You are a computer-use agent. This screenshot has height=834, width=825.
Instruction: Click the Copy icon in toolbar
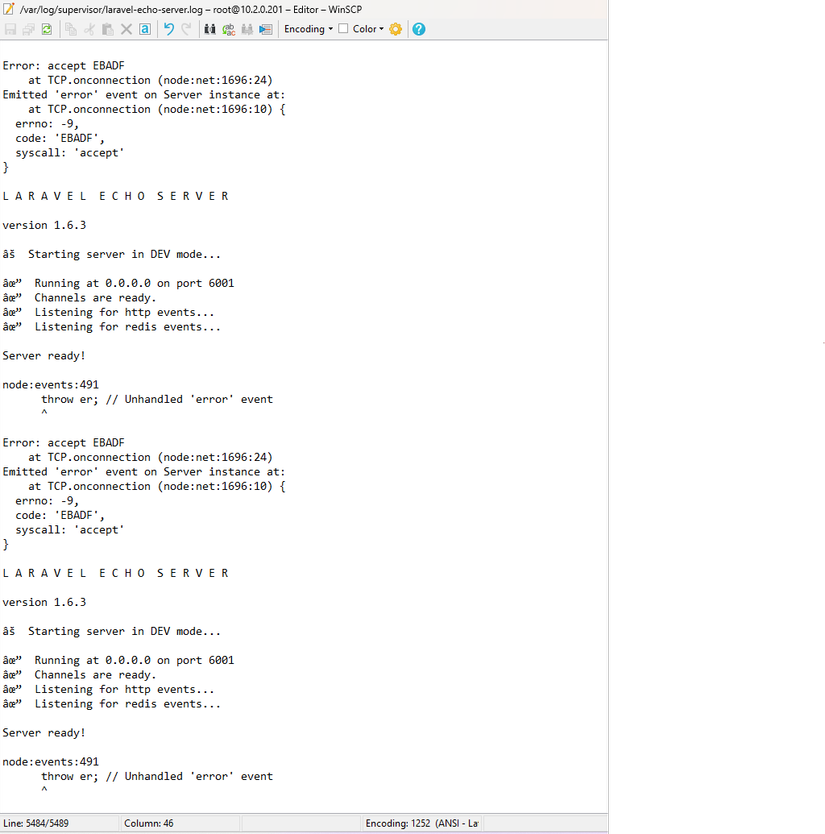pos(71,29)
